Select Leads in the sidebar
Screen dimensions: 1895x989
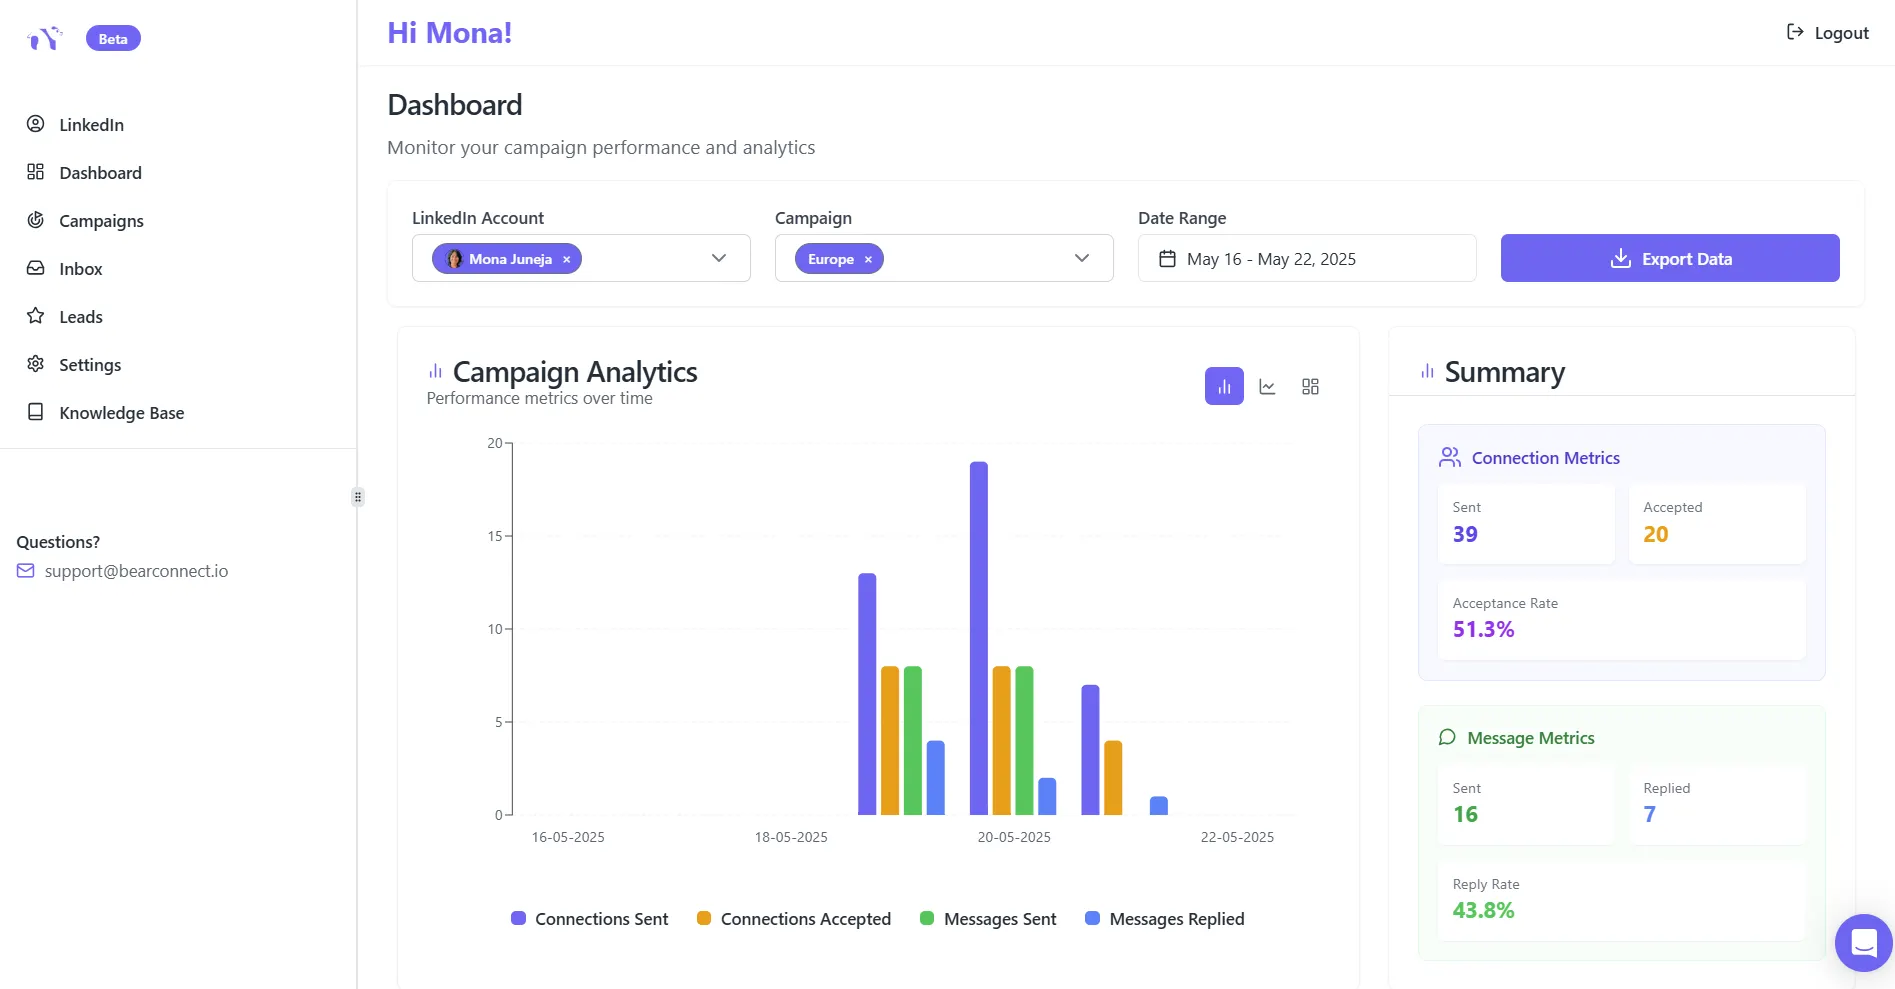point(80,316)
